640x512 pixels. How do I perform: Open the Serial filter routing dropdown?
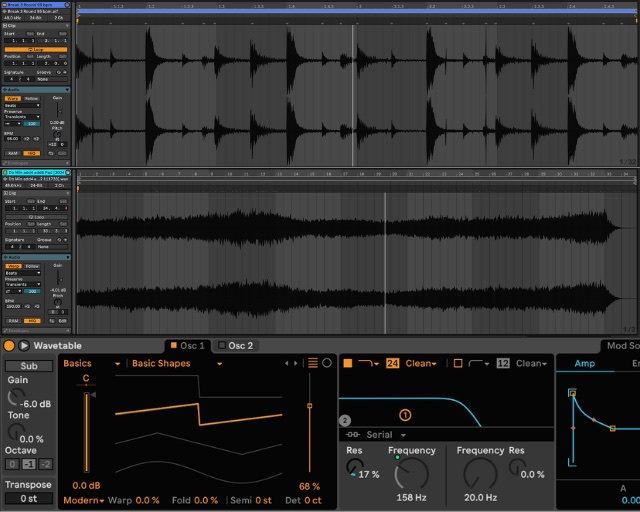click(x=376, y=435)
